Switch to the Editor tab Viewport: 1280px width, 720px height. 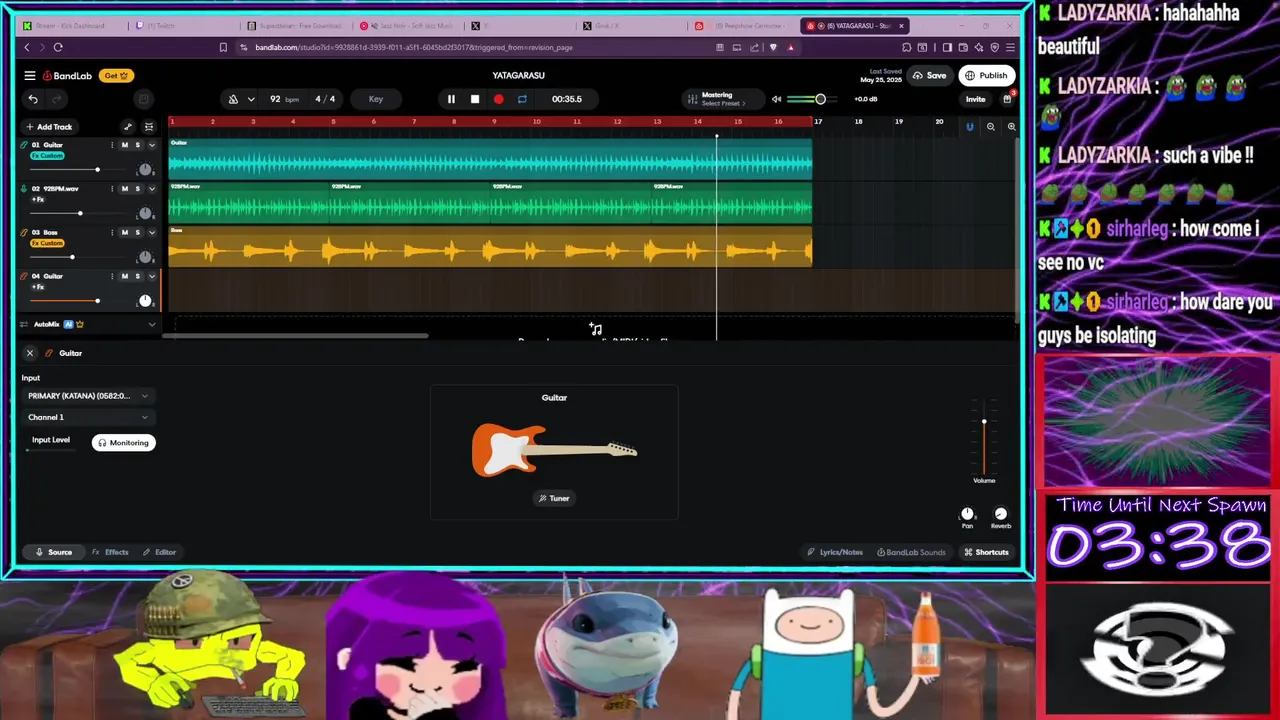pos(160,552)
